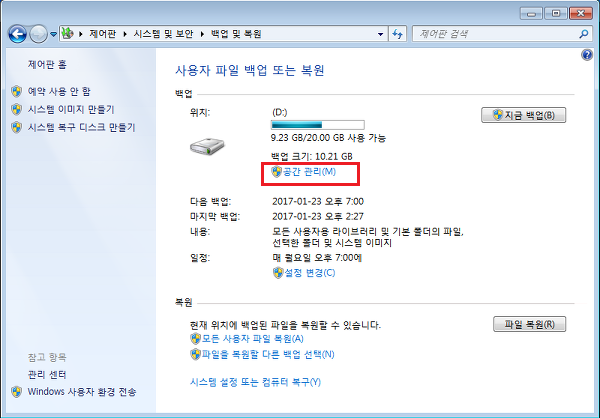Click the 제어판 검색 search field
Viewport: 600px width, 418px height.
click(x=490, y=34)
